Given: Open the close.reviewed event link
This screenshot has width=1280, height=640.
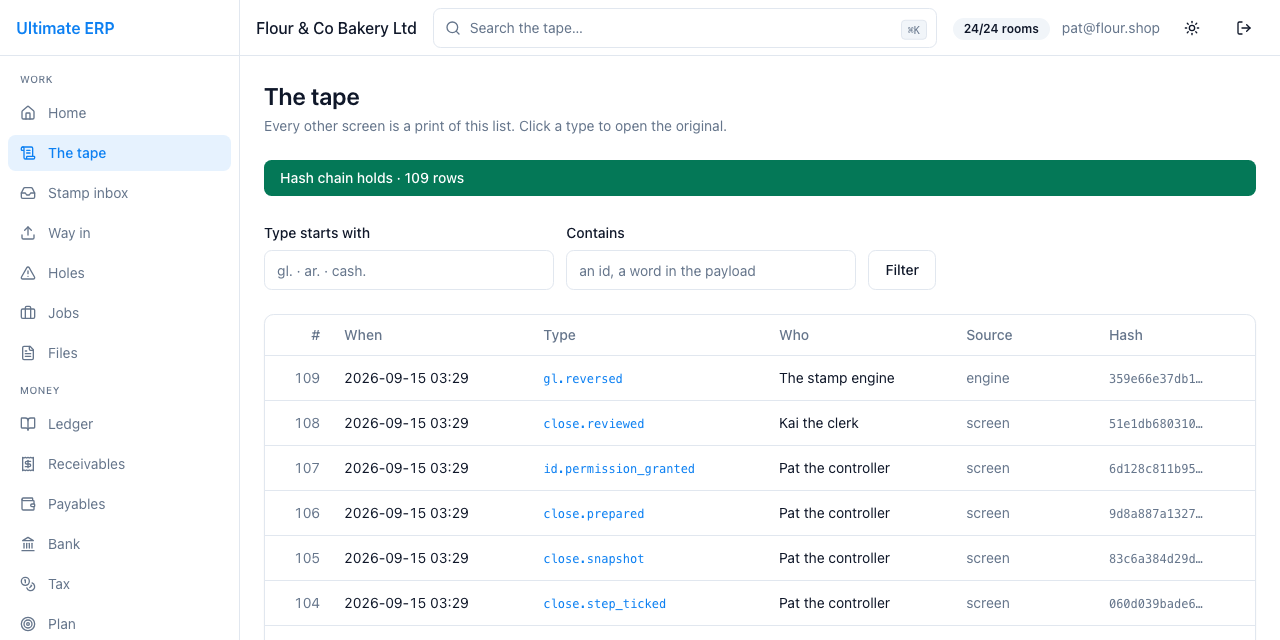Looking at the screenshot, I should click(x=594, y=424).
